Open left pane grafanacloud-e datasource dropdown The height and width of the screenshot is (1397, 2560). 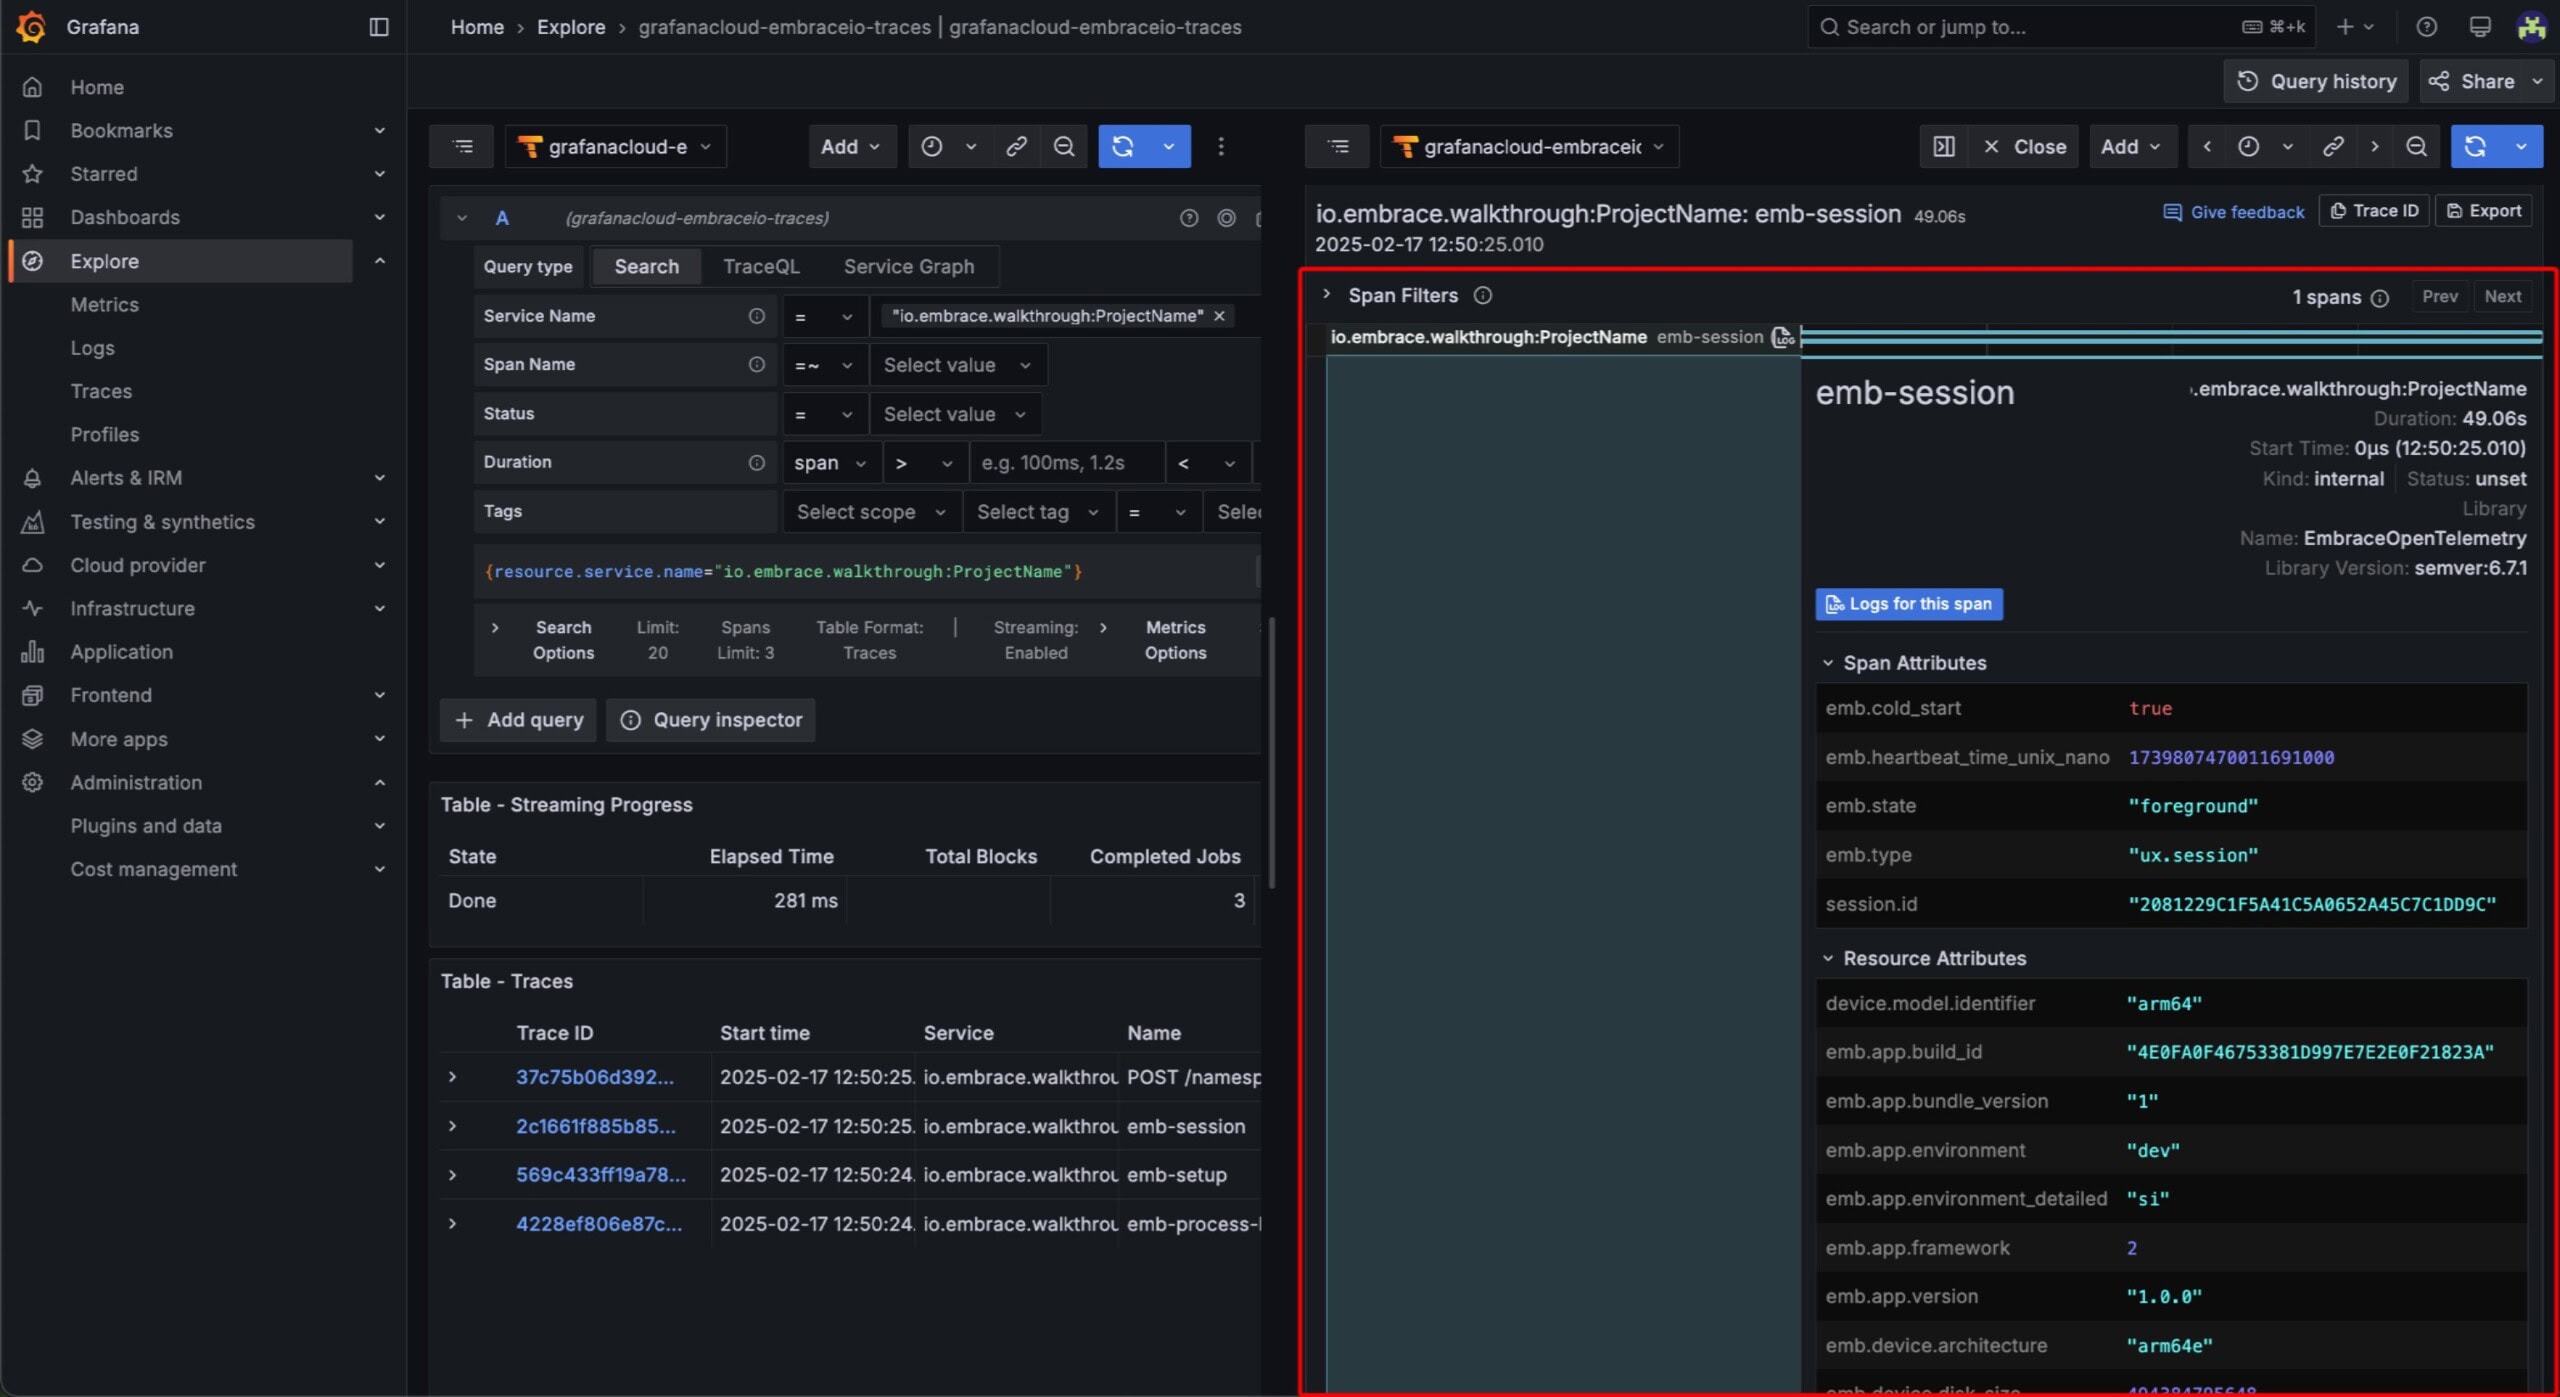[x=616, y=147]
